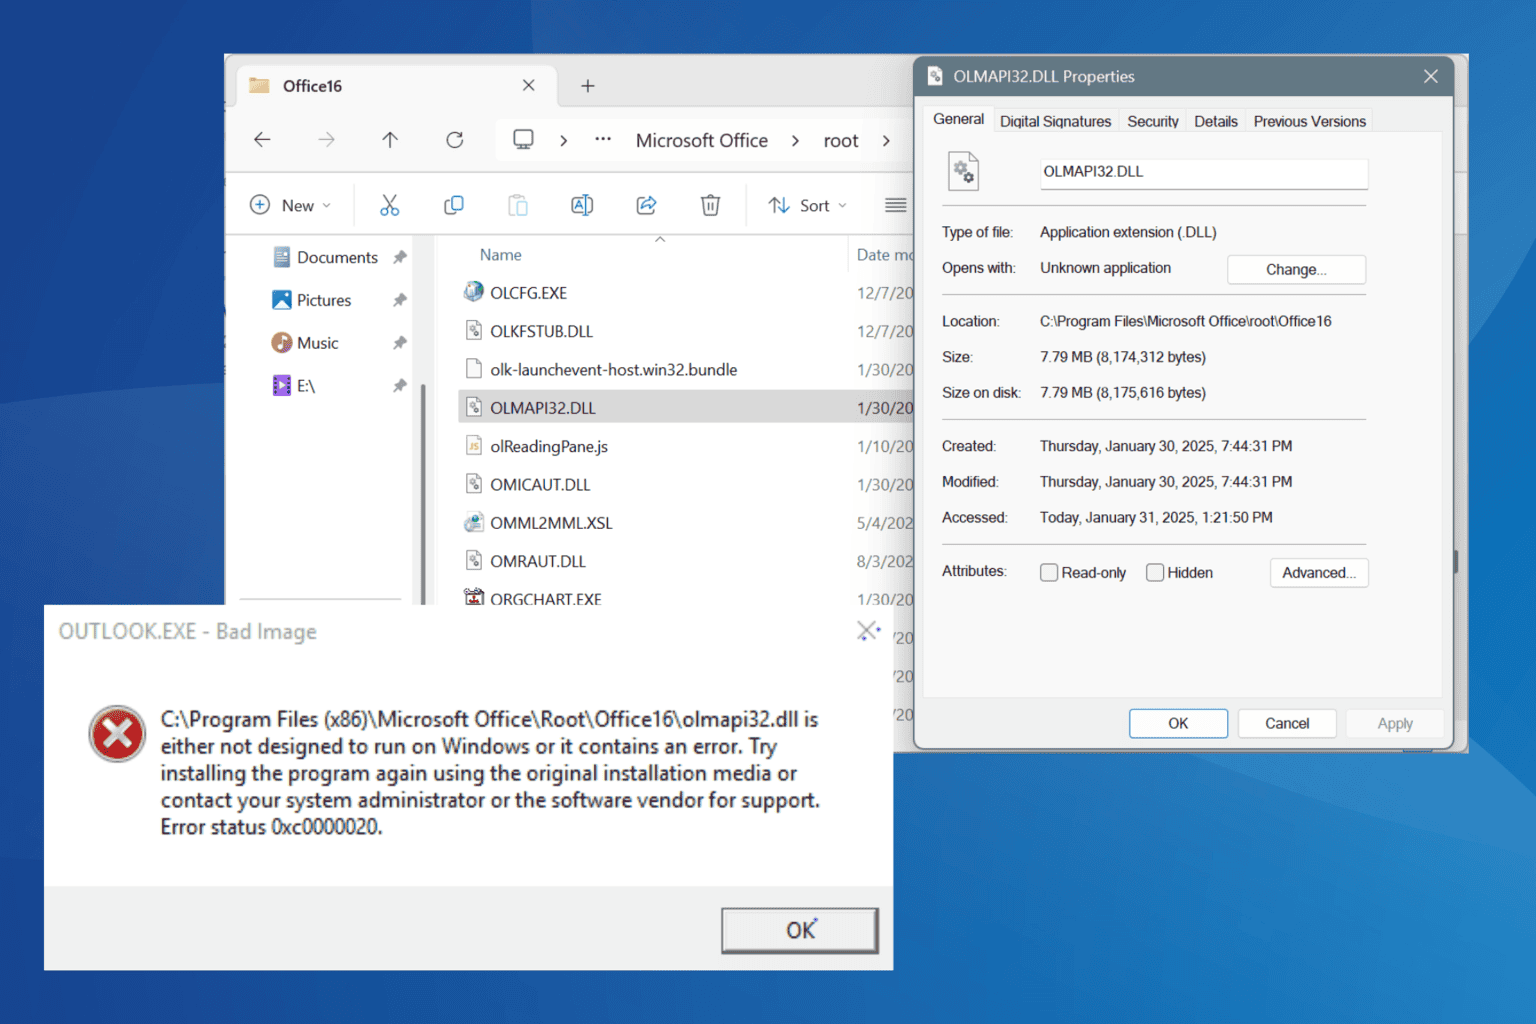The width and height of the screenshot is (1536, 1024).
Task: Click the Name column header
Action: coord(500,255)
